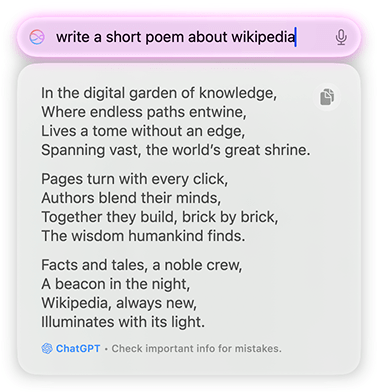The width and height of the screenshot is (378, 392).
Task: Click the line "Where endless paths entwine,"
Action: pyautogui.click(x=144, y=112)
